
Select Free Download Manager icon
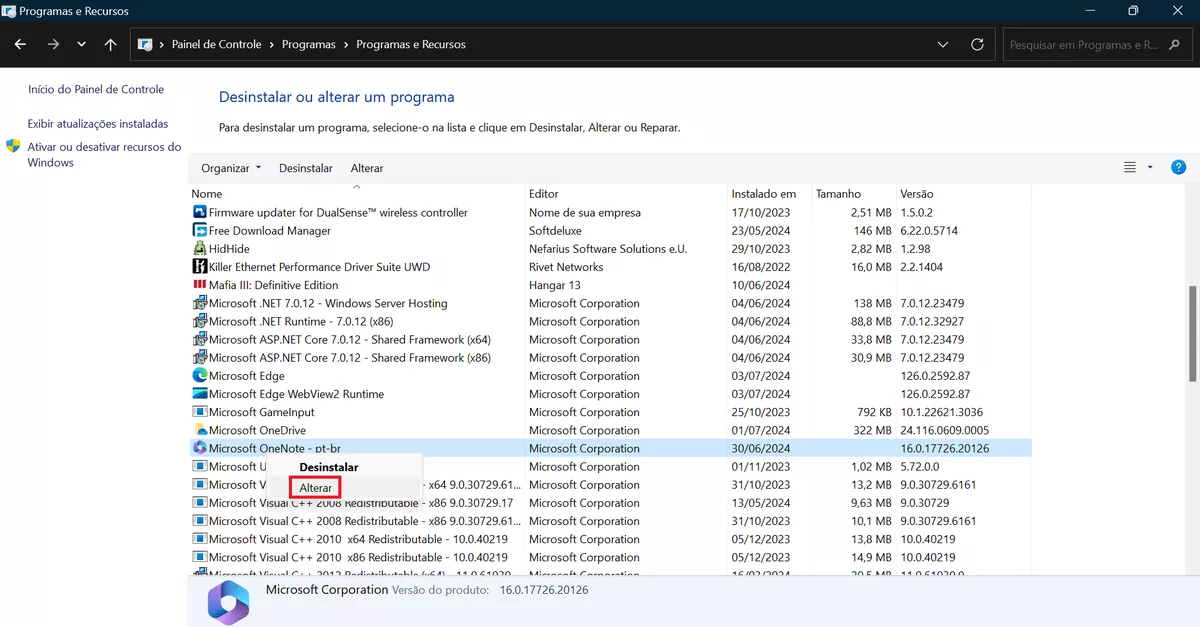click(199, 231)
